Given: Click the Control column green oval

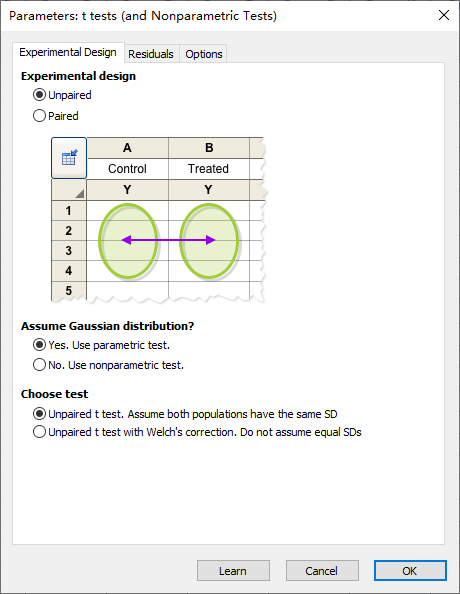Looking at the screenshot, I should 128,241.
